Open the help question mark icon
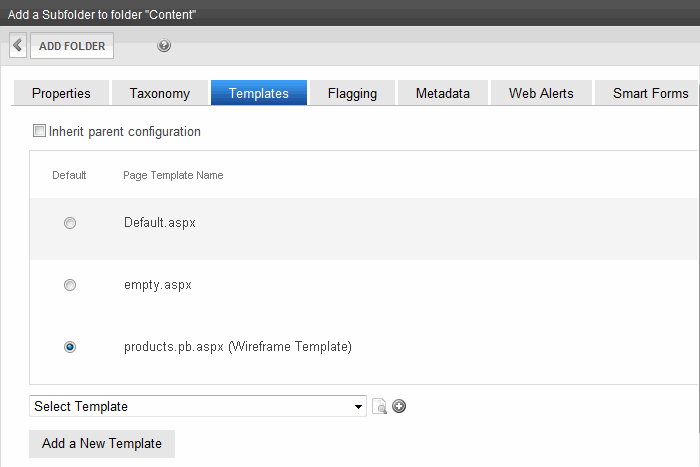The width and height of the screenshot is (700, 467). click(x=164, y=45)
